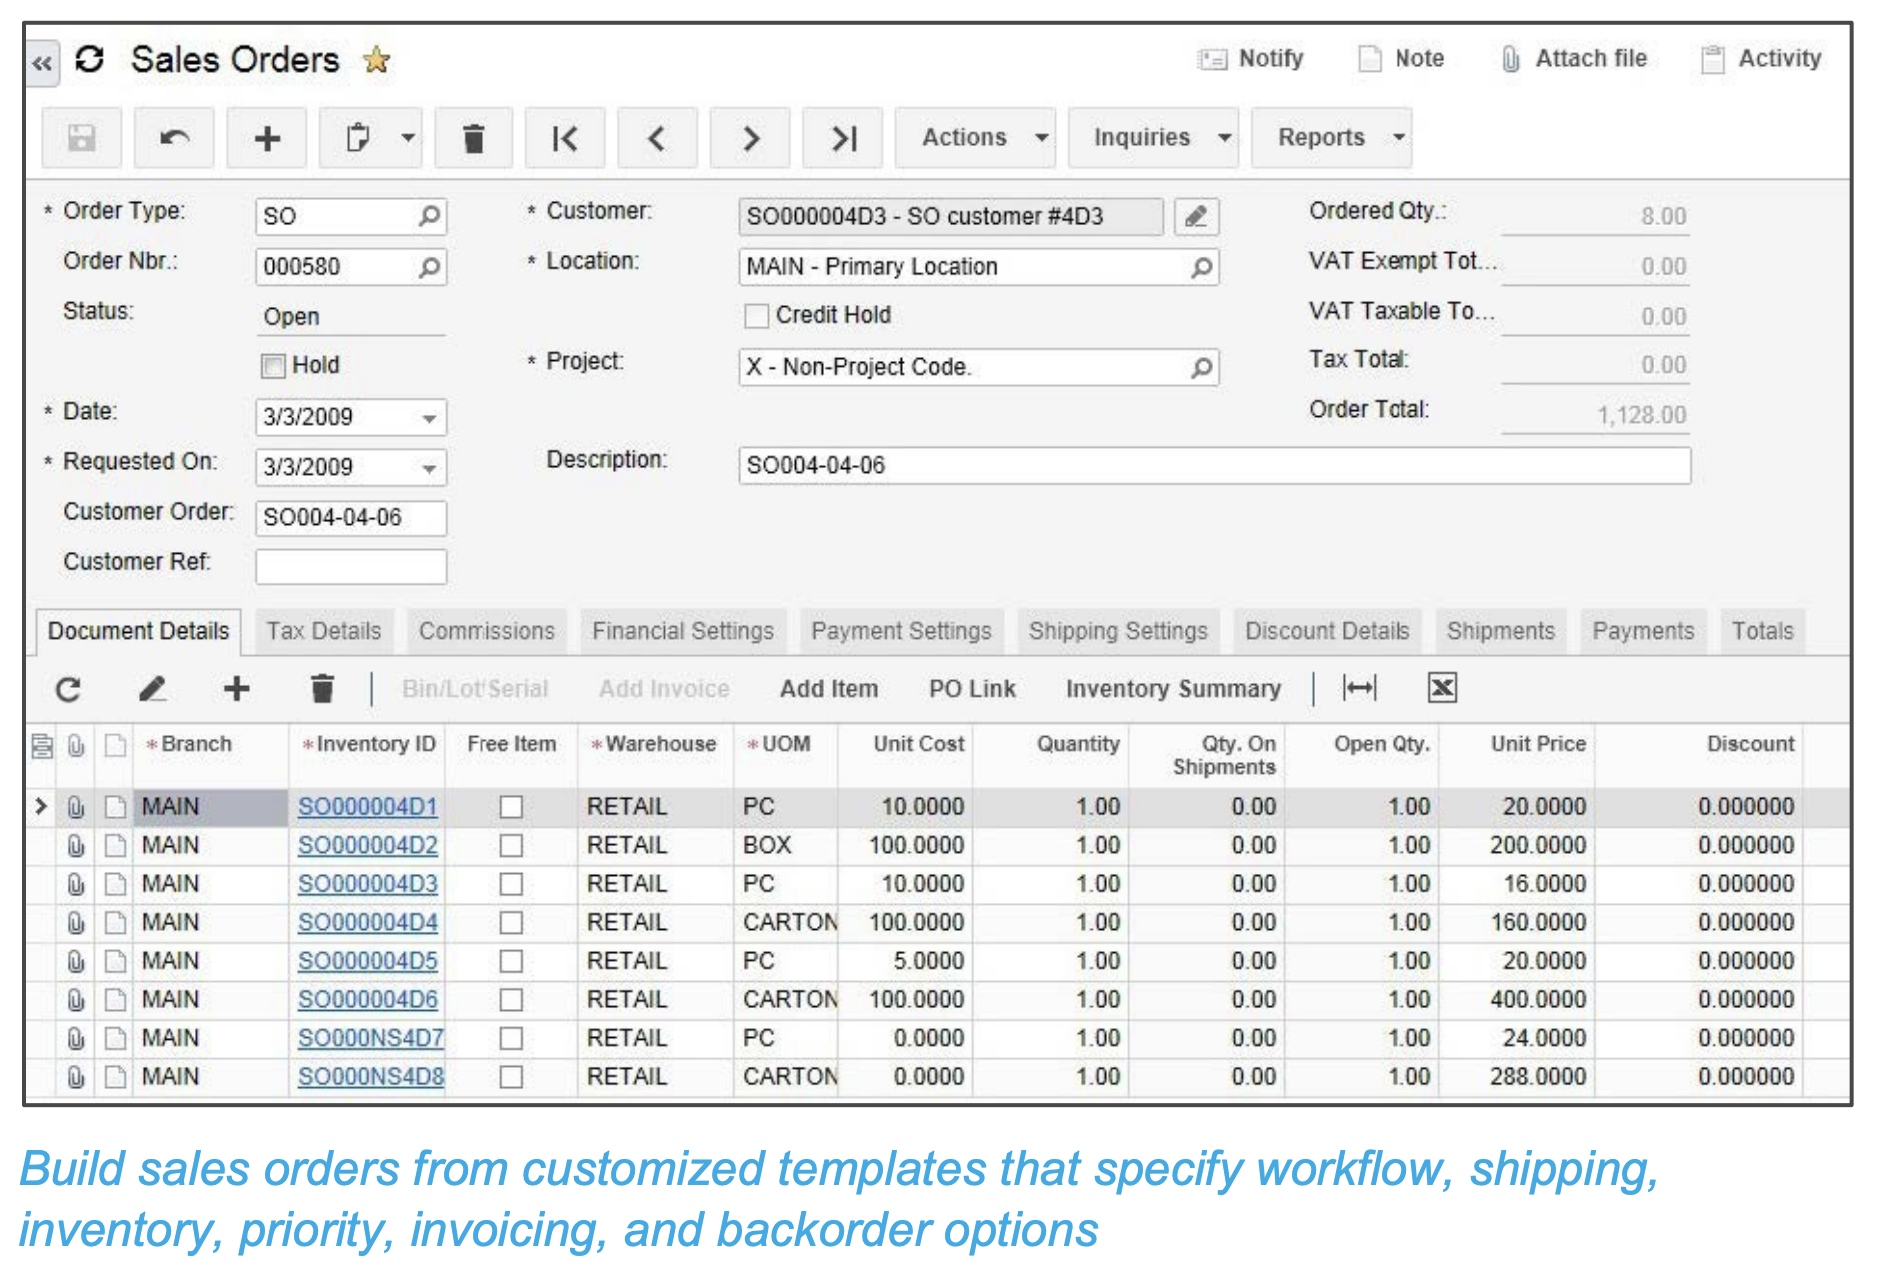Open lookup magnifier for Order Nbr.
The image size is (1884, 1286).
click(x=429, y=267)
